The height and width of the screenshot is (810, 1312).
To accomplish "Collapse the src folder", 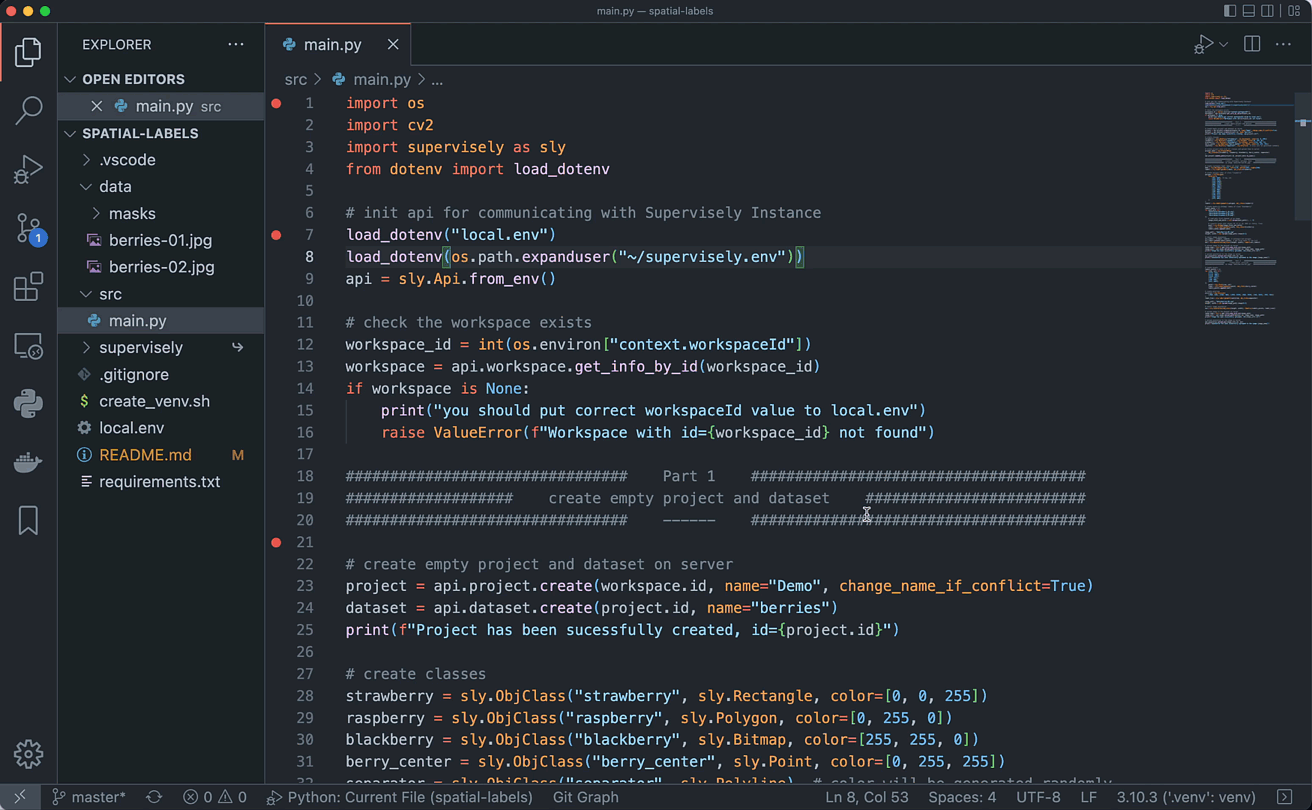I will (x=161, y=294).
